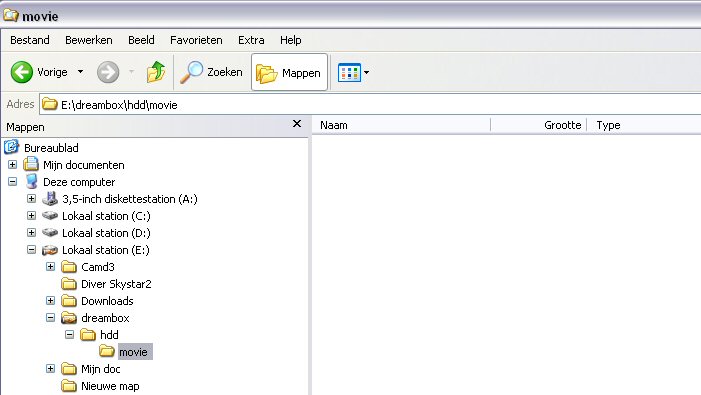Click the address bar path field
The width and height of the screenshot is (701, 395).
click(370, 105)
